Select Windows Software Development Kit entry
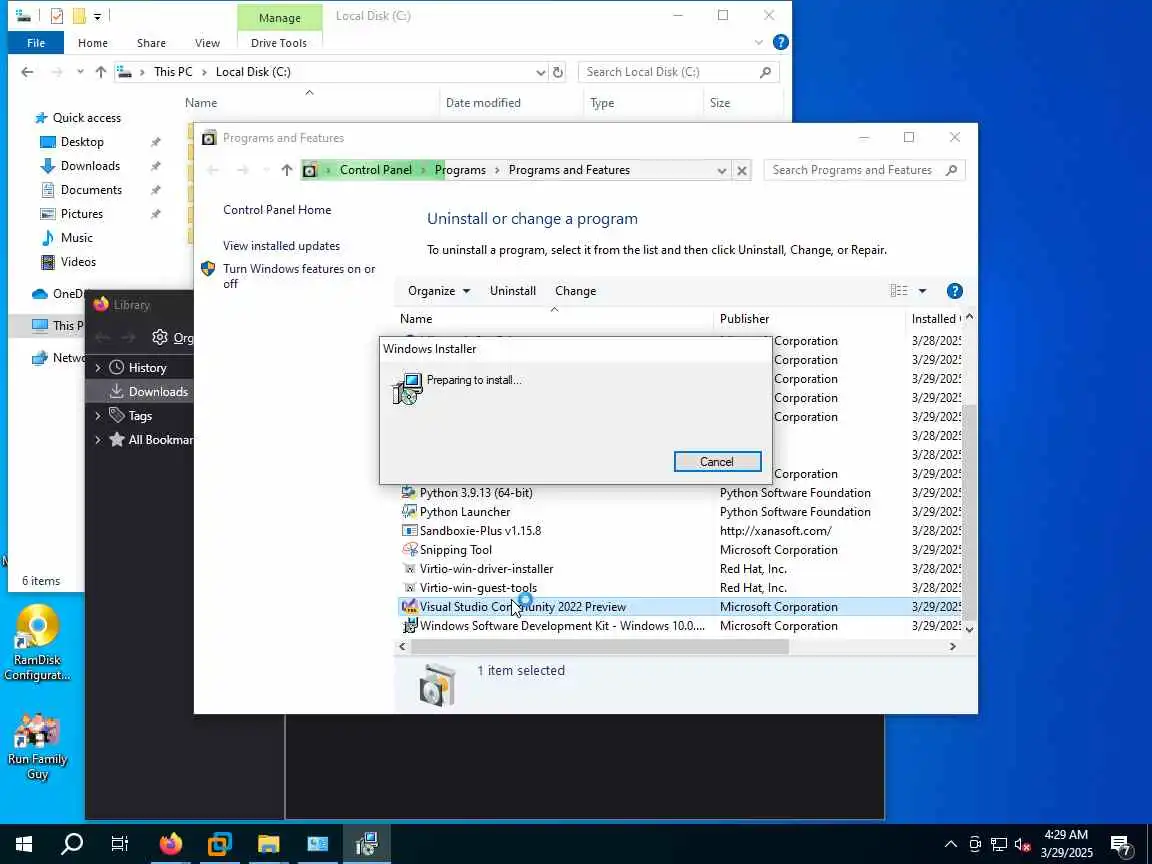Screen dimensions: 1152x864 tap(562, 626)
